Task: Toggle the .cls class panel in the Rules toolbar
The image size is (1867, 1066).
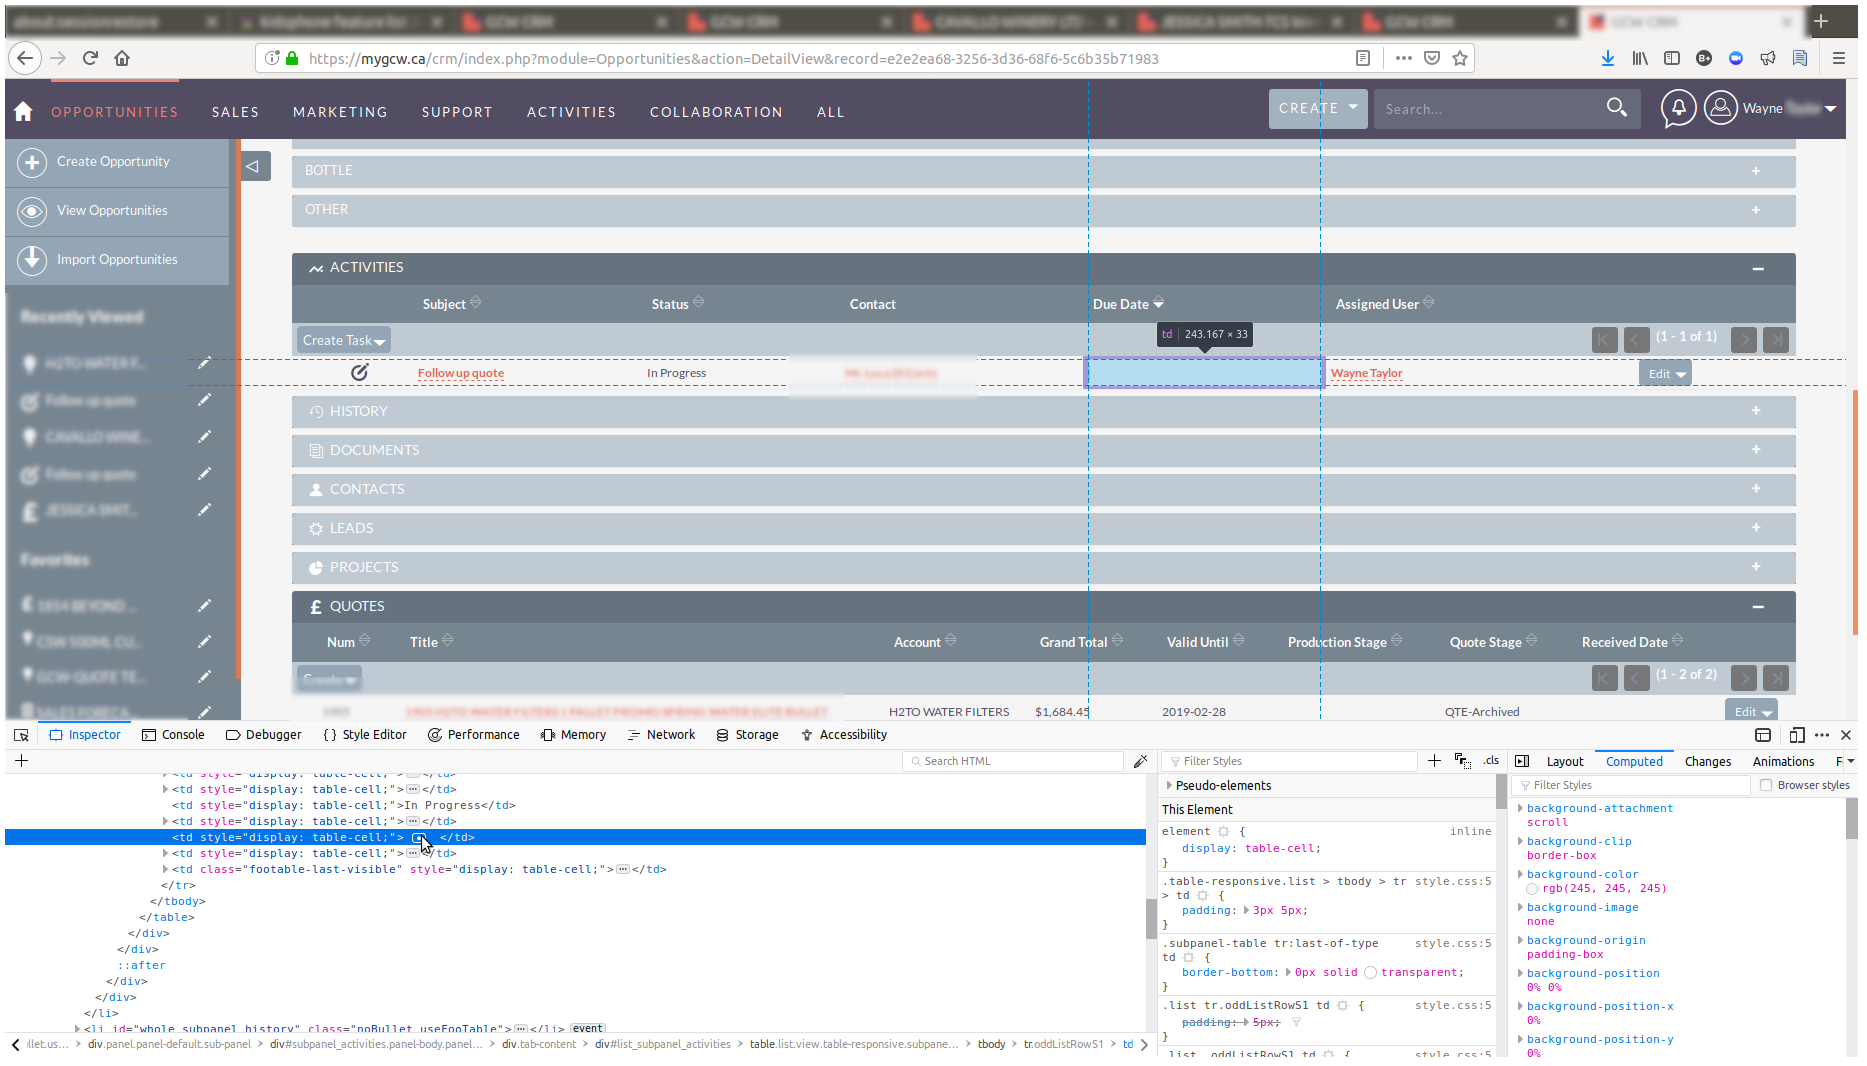Action: tap(1490, 761)
